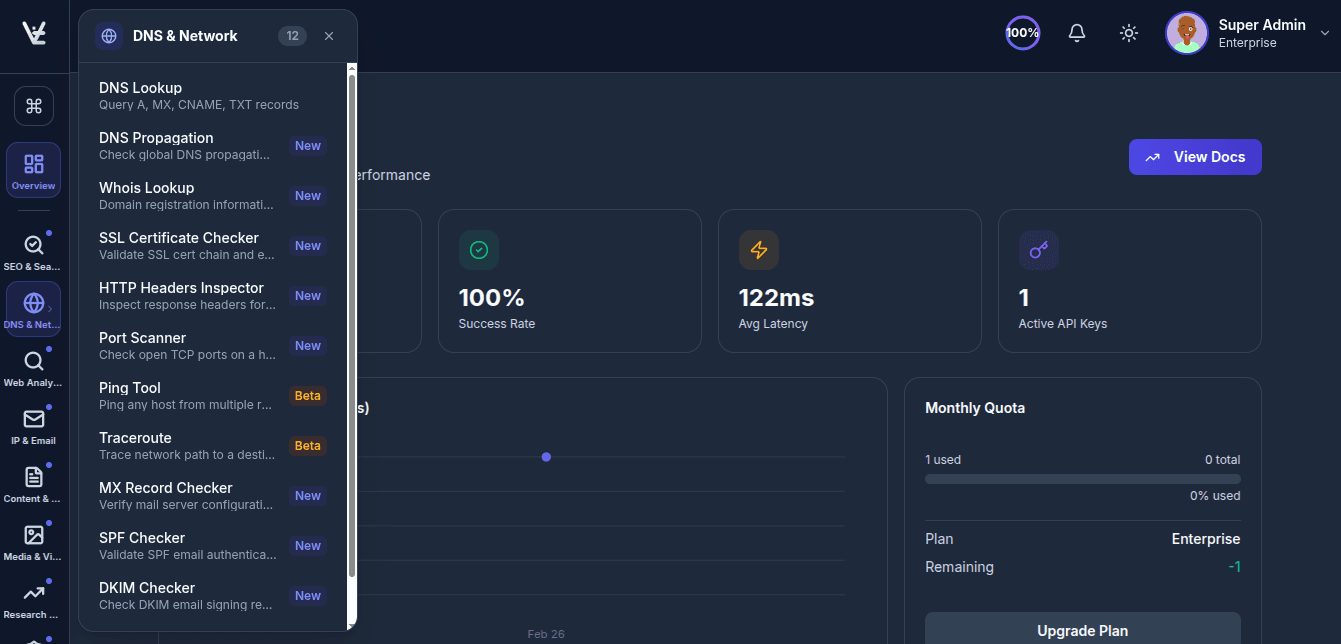Open the Media & Video tools icon
Image resolution: width=1341 pixels, height=644 pixels.
coord(33,536)
